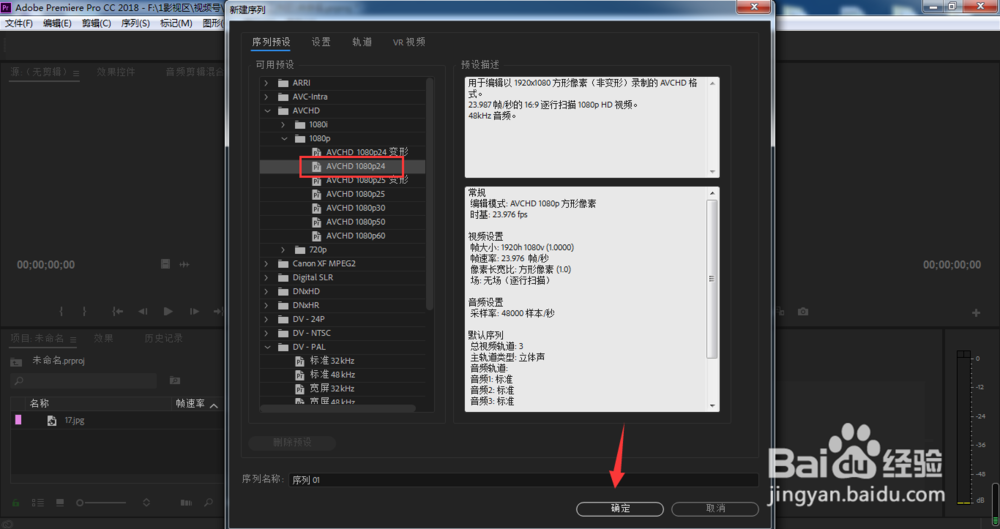The width and height of the screenshot is (1000, 529).
Task: Expand the DV - NTSC folder
Action: 267,333
